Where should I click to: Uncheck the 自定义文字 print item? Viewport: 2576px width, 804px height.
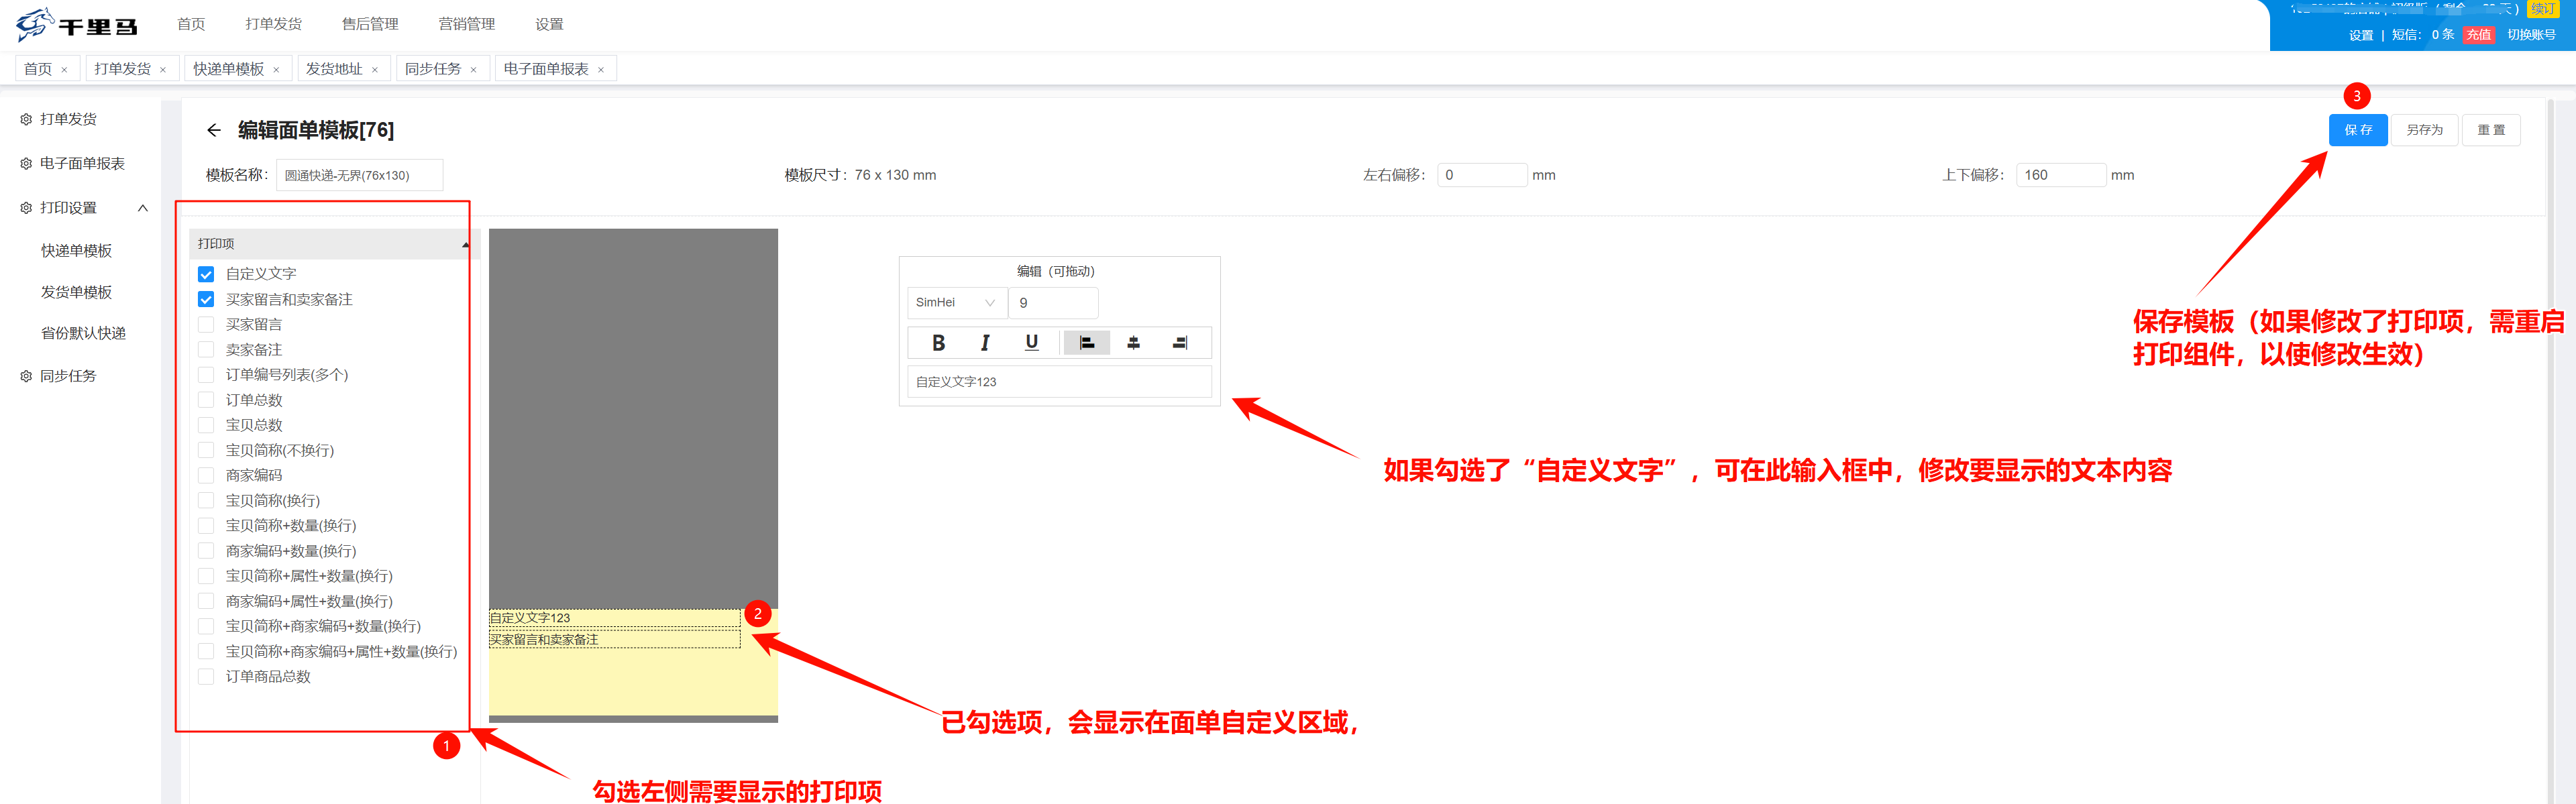[206, 274]
